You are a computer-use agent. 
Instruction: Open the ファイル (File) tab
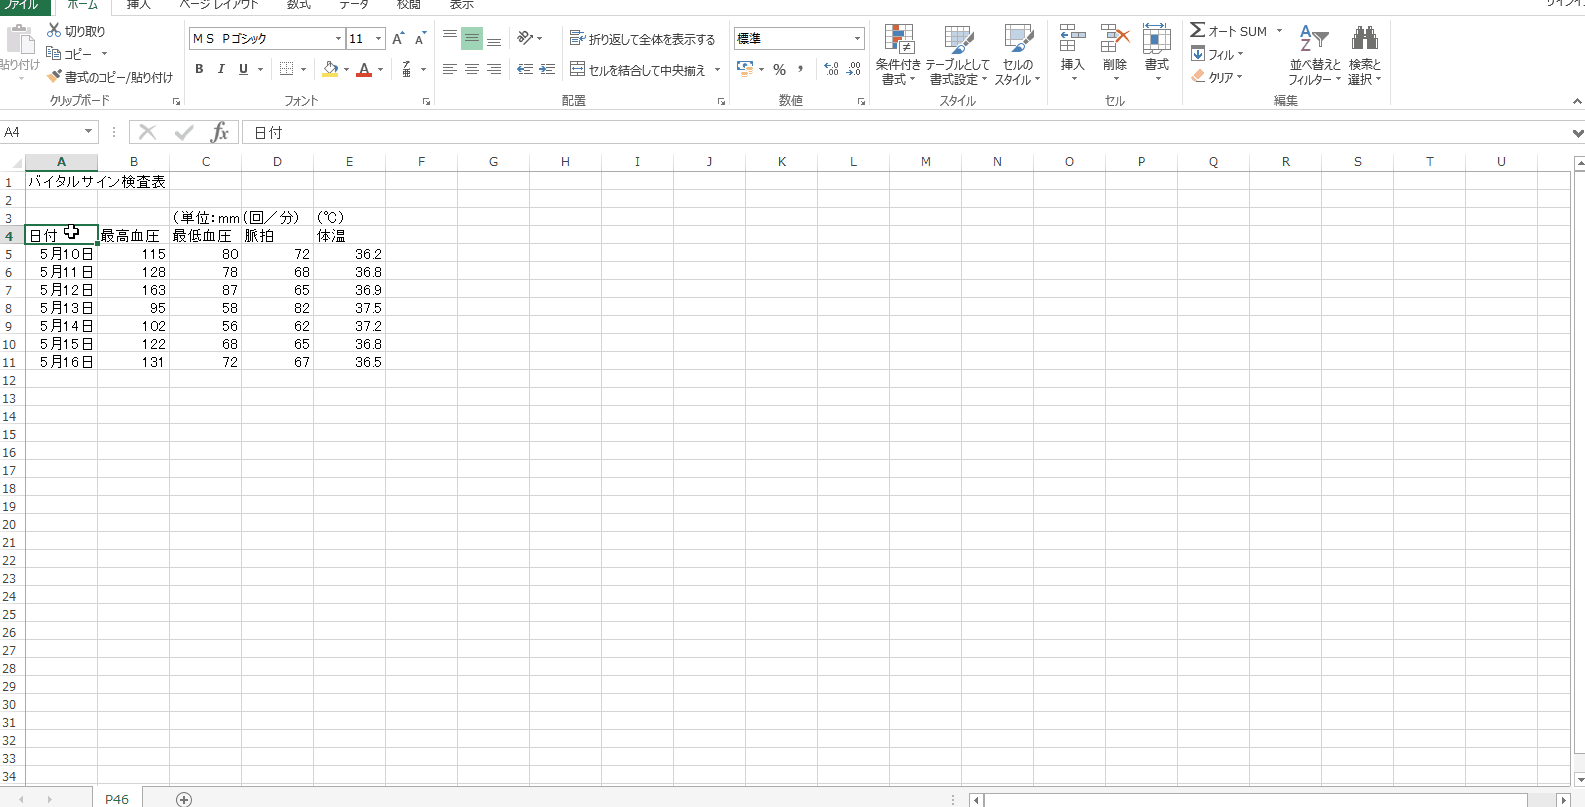tap(22, 5)
